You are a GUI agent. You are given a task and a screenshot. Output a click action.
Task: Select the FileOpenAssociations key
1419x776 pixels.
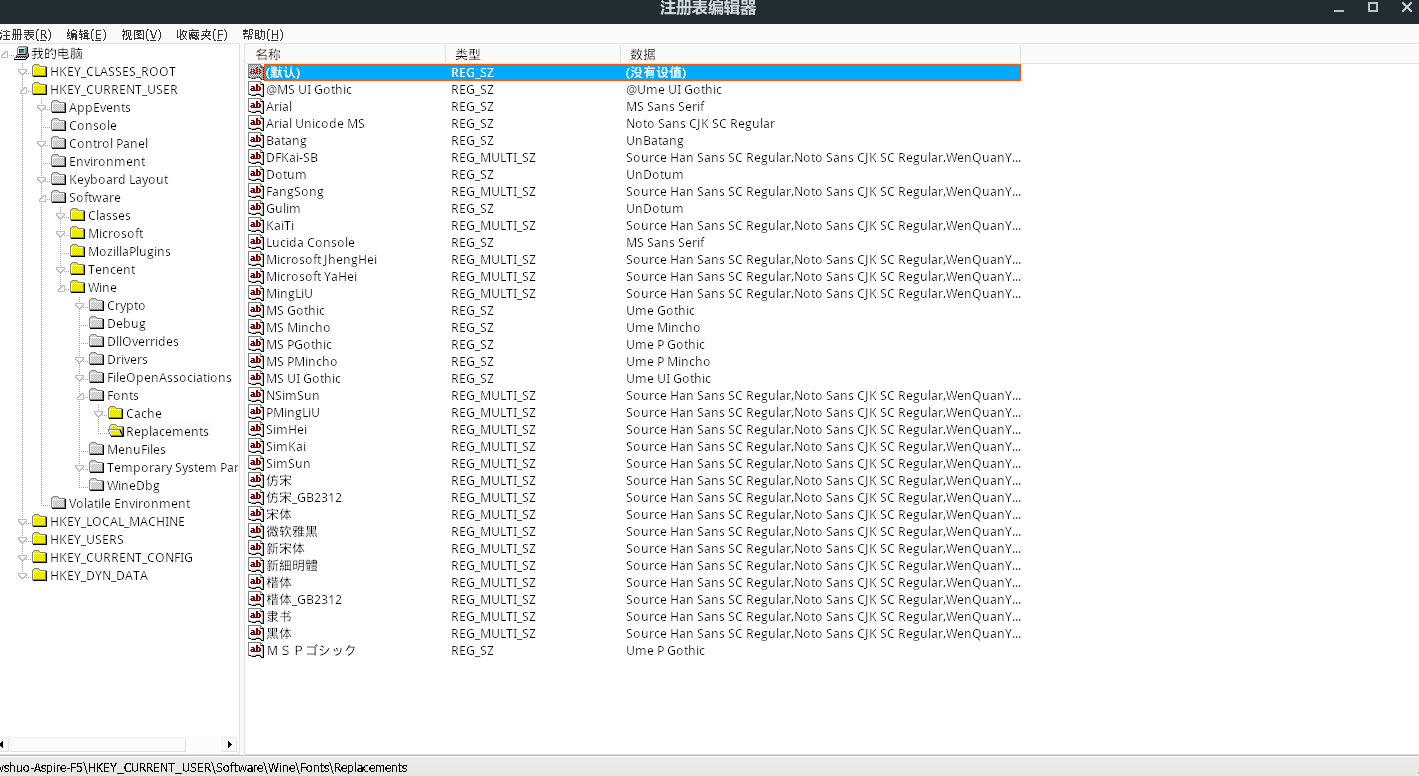coord(169,377)
